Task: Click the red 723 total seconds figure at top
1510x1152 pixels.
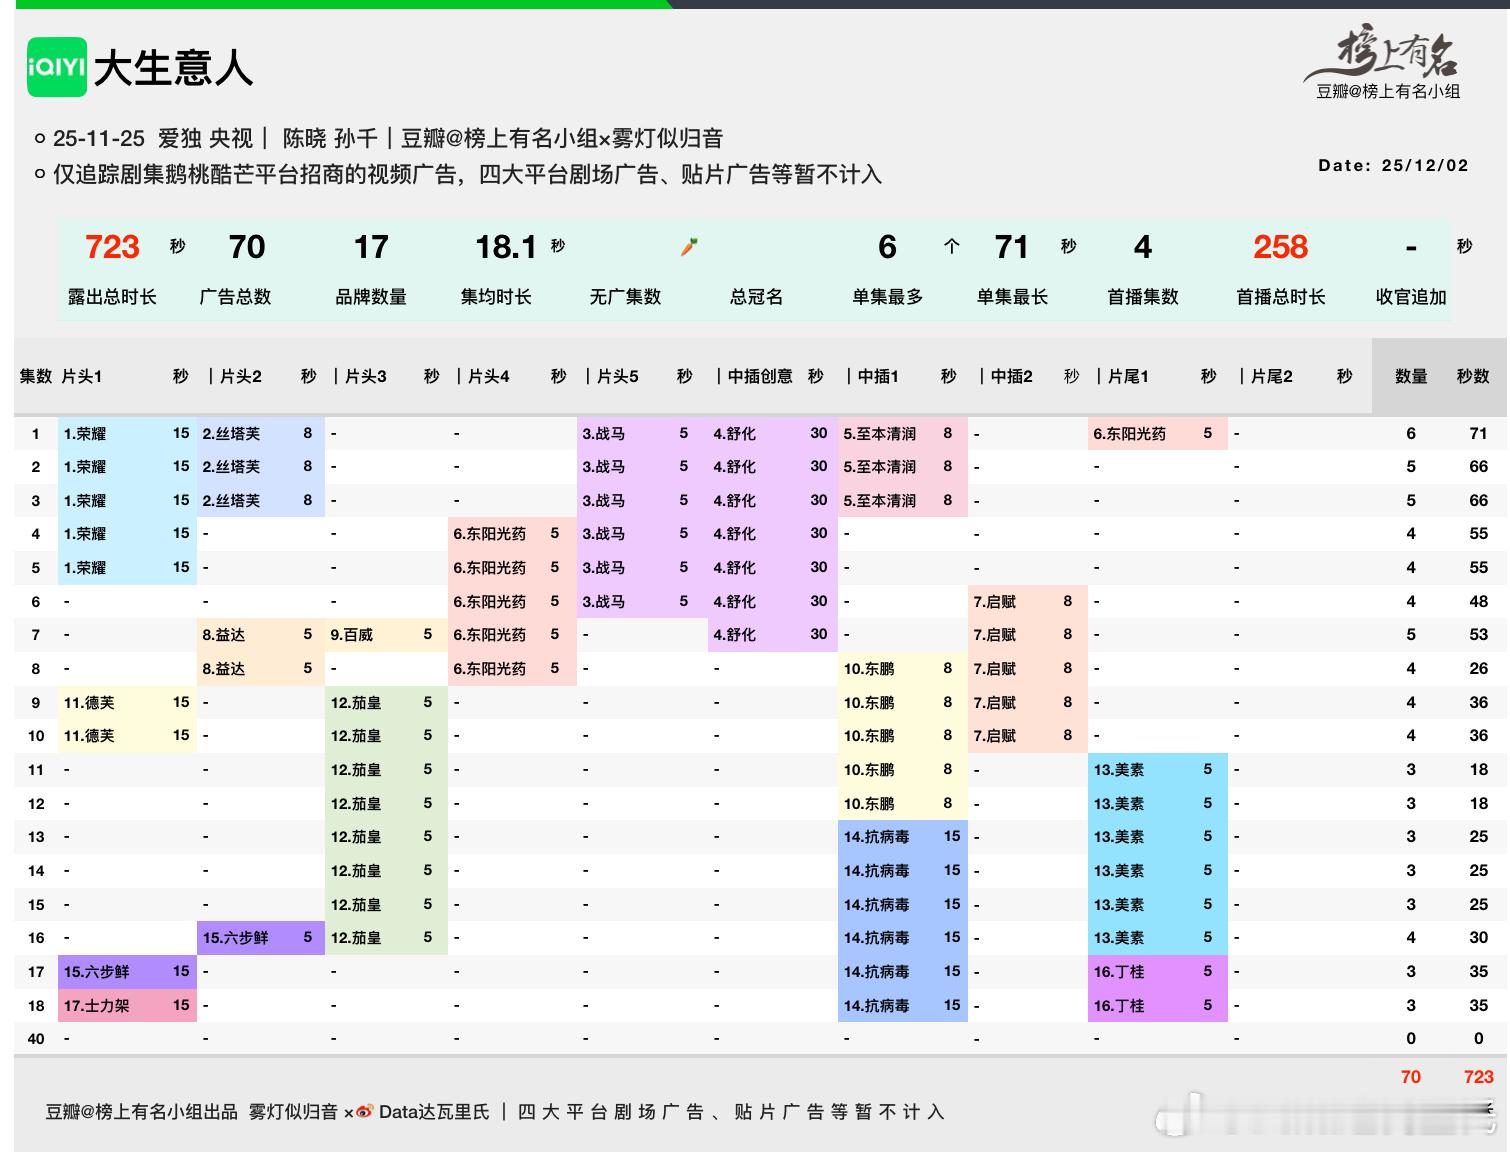Action: pos(112,247)
